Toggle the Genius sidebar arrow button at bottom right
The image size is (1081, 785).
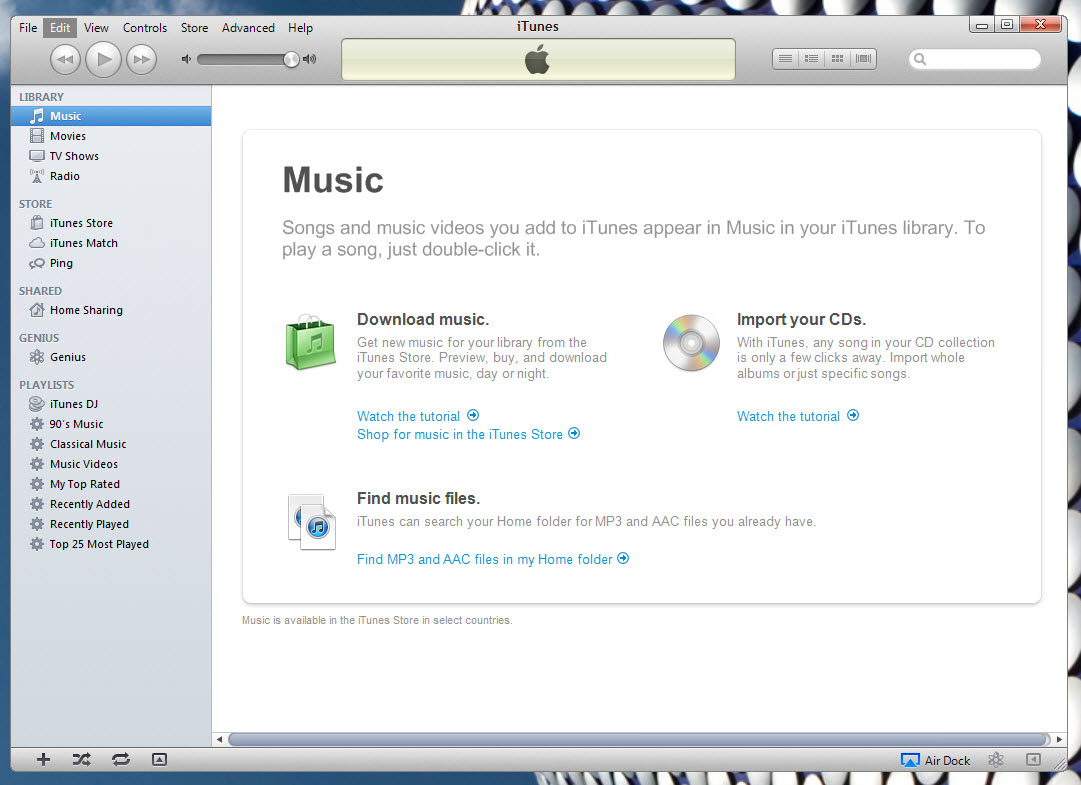pyautogui.click(x=1033, y=759)
